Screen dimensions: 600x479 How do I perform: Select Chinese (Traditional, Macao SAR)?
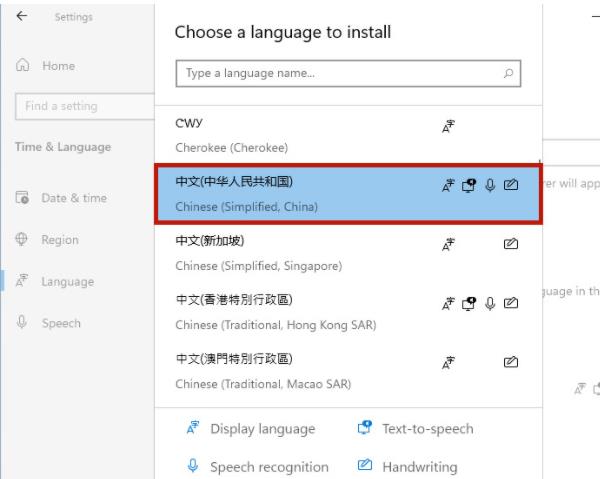click(x=348, y=371)
